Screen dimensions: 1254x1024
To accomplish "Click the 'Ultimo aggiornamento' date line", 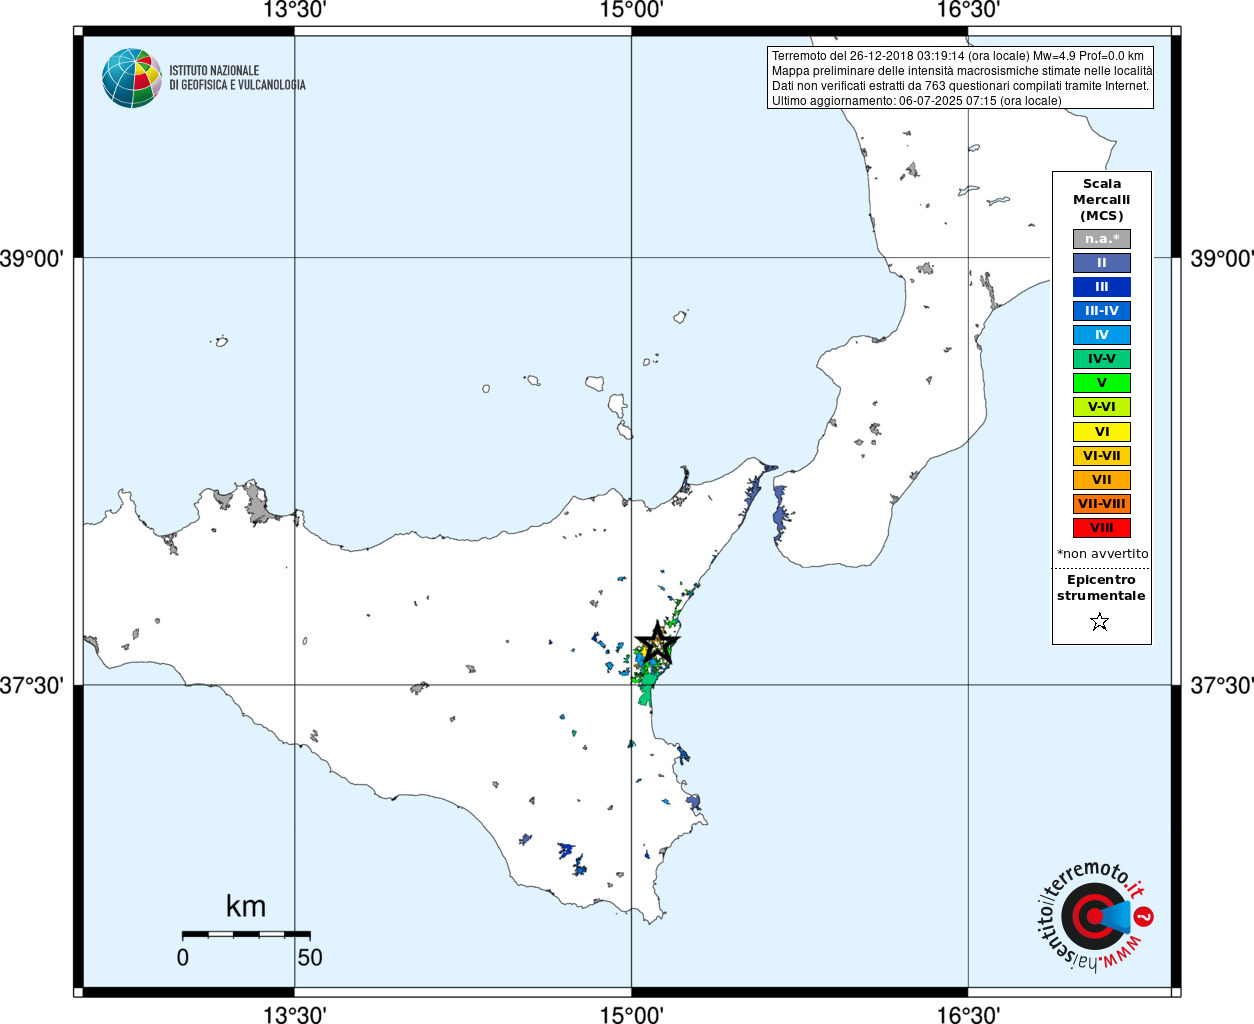I will (x=917, y=101).
